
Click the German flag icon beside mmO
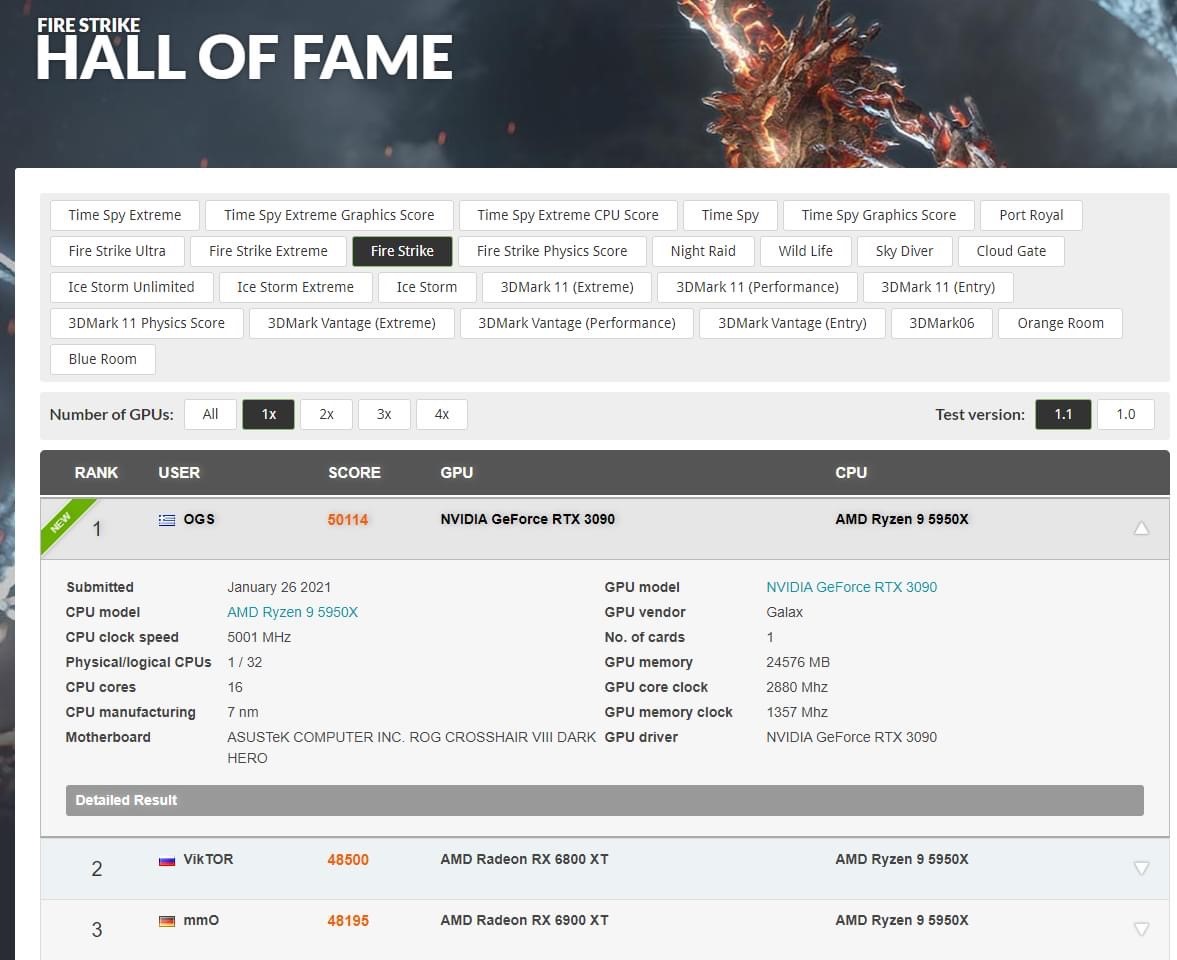[x=167, y=921]
